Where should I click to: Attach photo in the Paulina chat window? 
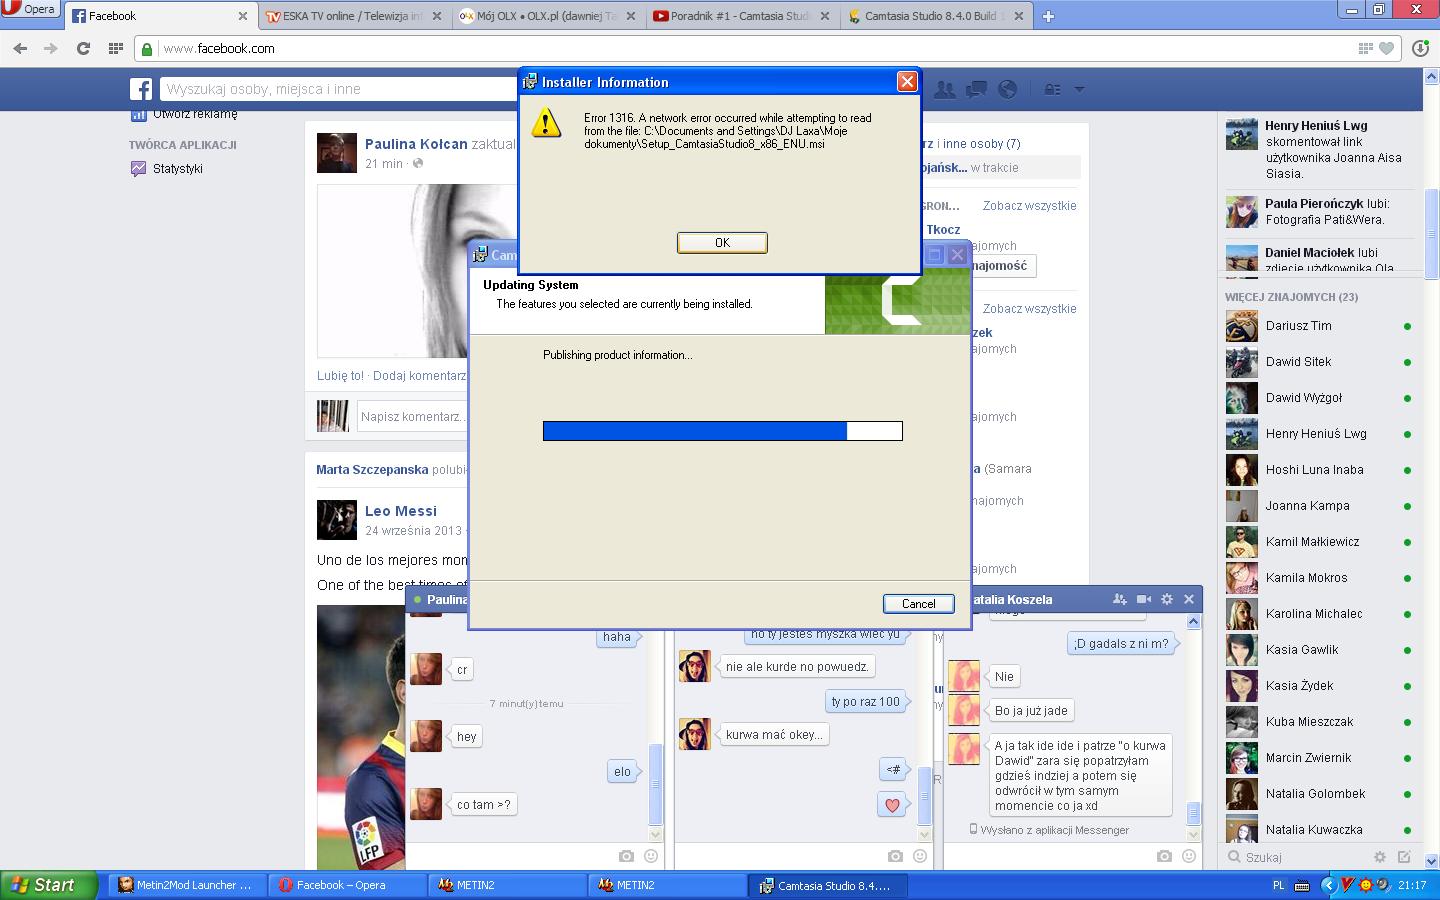626,856
